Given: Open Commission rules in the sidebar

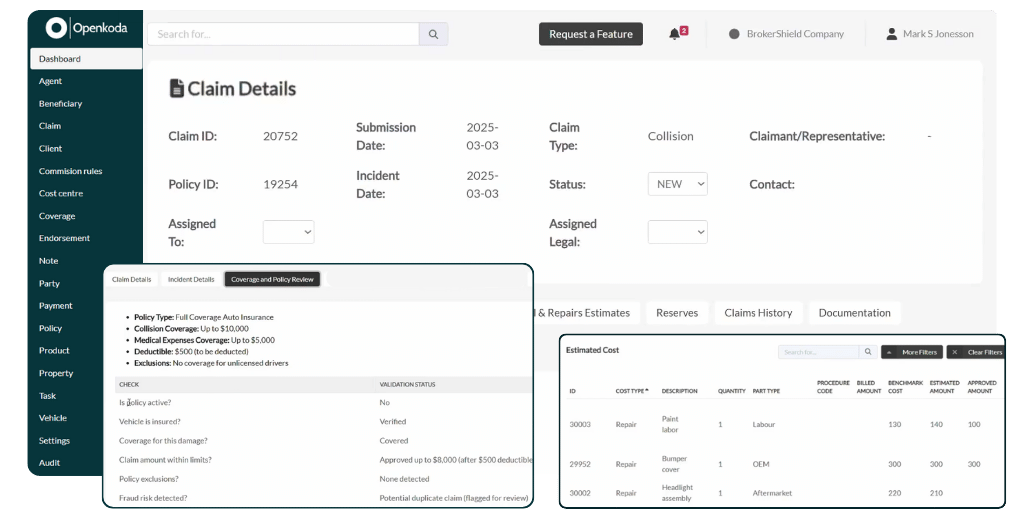Looking at the screenshot, I should (x=70, y=171).
